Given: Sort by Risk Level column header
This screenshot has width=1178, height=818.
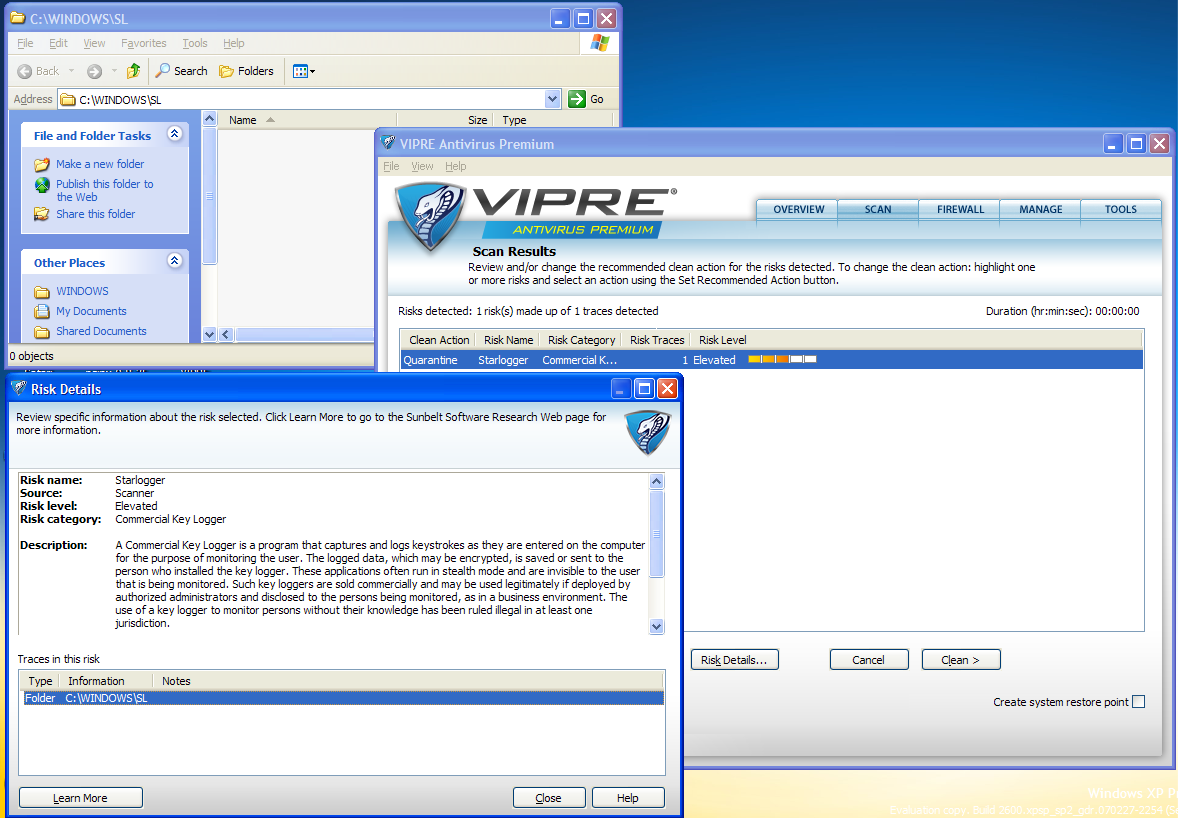Looking at the screenshot, I should pyautogui.click(x=722, y=340).
